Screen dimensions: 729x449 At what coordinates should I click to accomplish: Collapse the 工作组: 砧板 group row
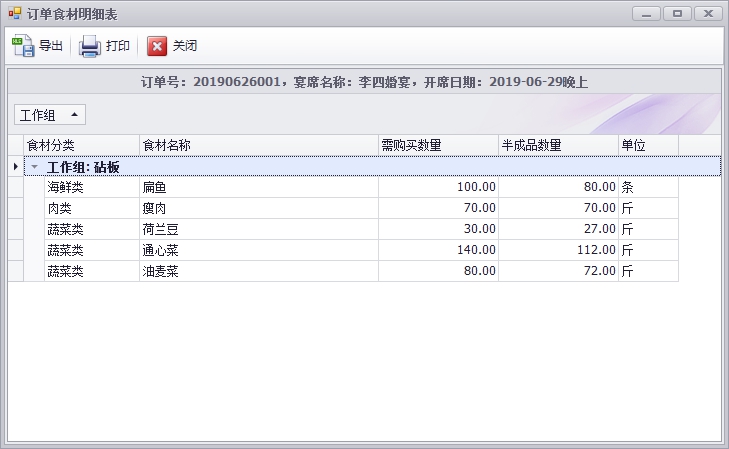click(35, 167)
